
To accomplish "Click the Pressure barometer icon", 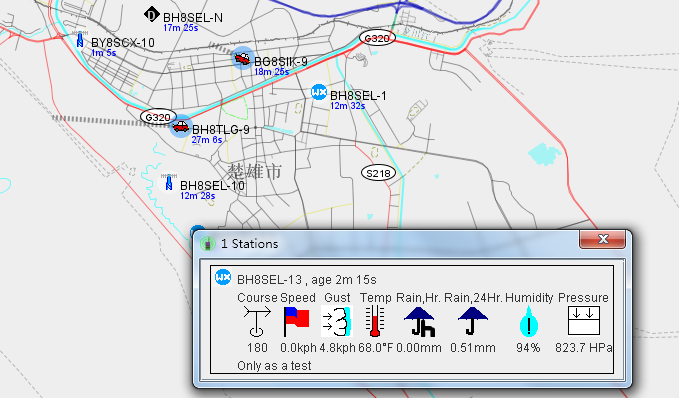I will [584, 320].
